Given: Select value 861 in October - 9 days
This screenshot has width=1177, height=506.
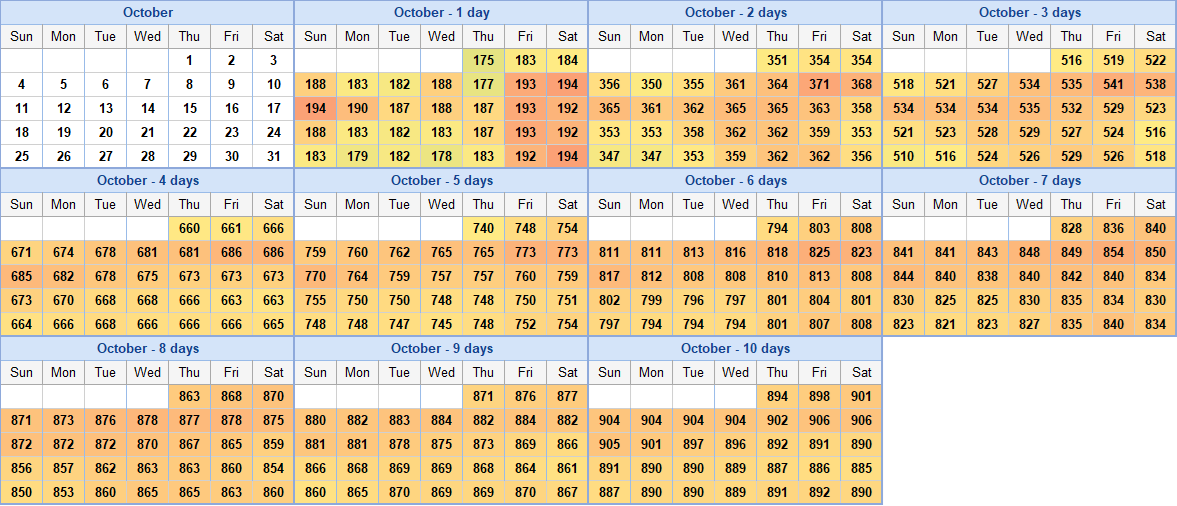Looking at the screenshot, I should (x=567, y=468).
